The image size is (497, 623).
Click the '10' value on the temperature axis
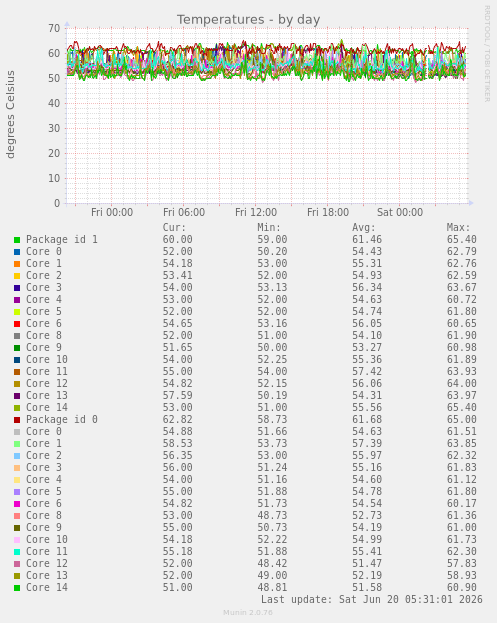click(54, 178)
